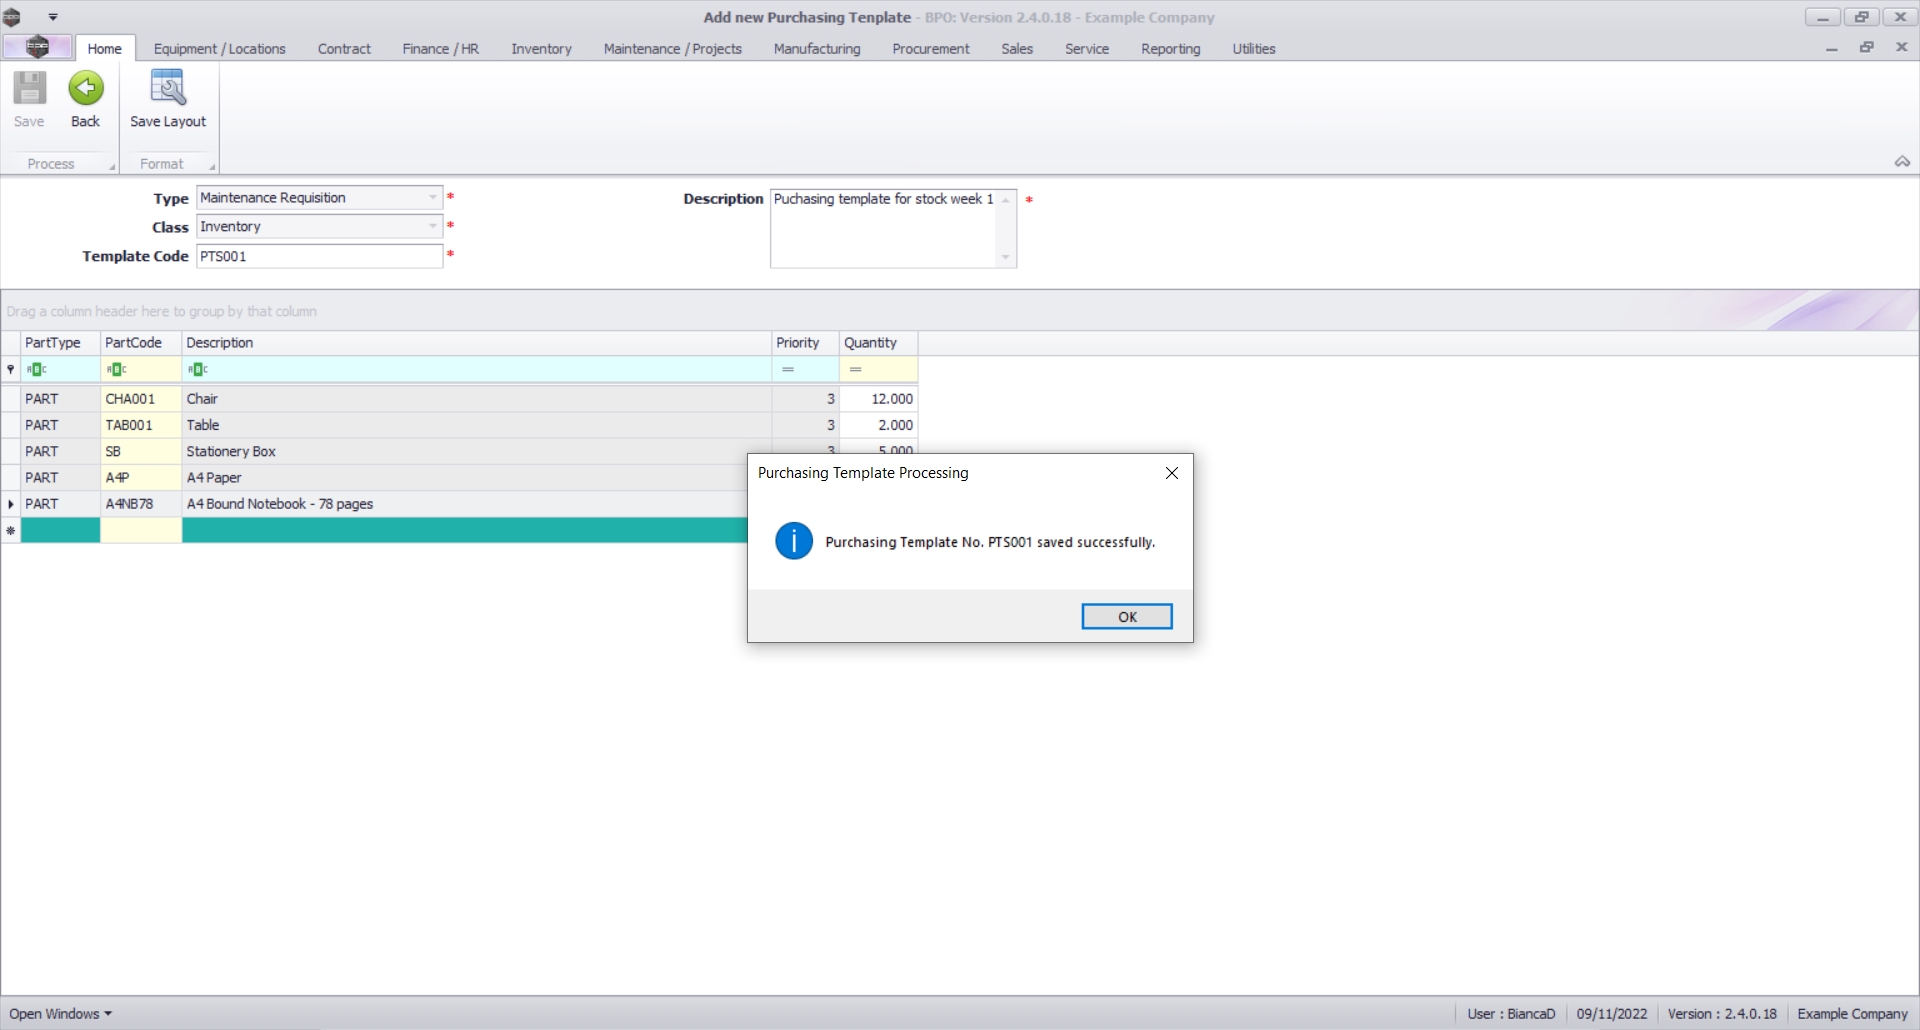Screen dimensions: 1920x1030
Task: Open the Class dropdown list
Action: (x=433, y=227)
